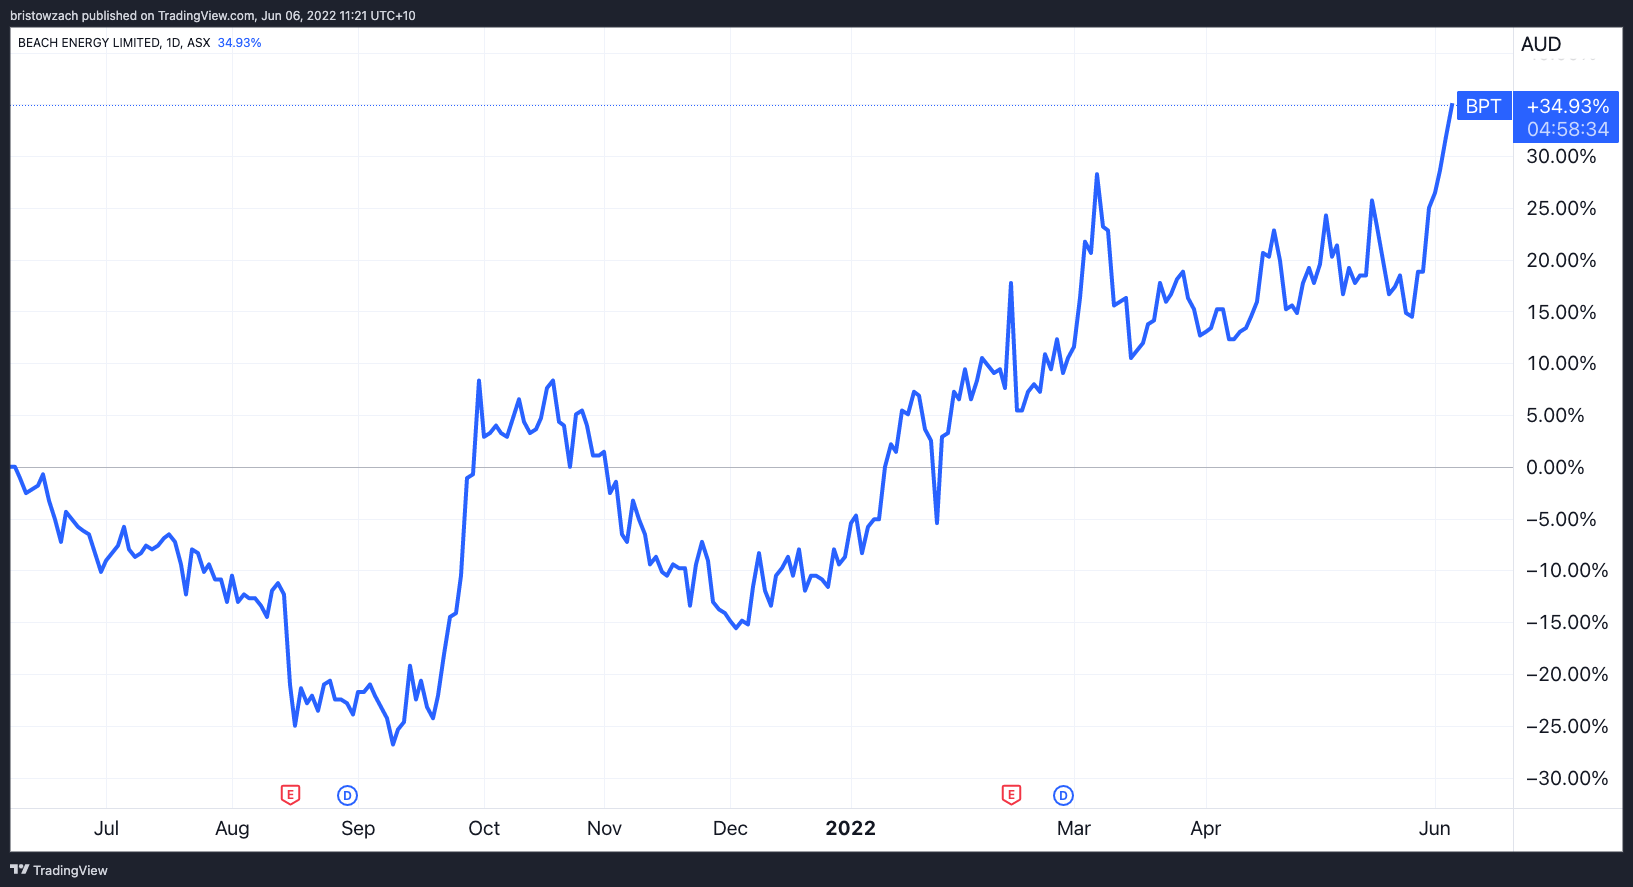
Task: Click the BEACH ENERGY LIMITED, 1D, ASX title
Action: [114, 43]
